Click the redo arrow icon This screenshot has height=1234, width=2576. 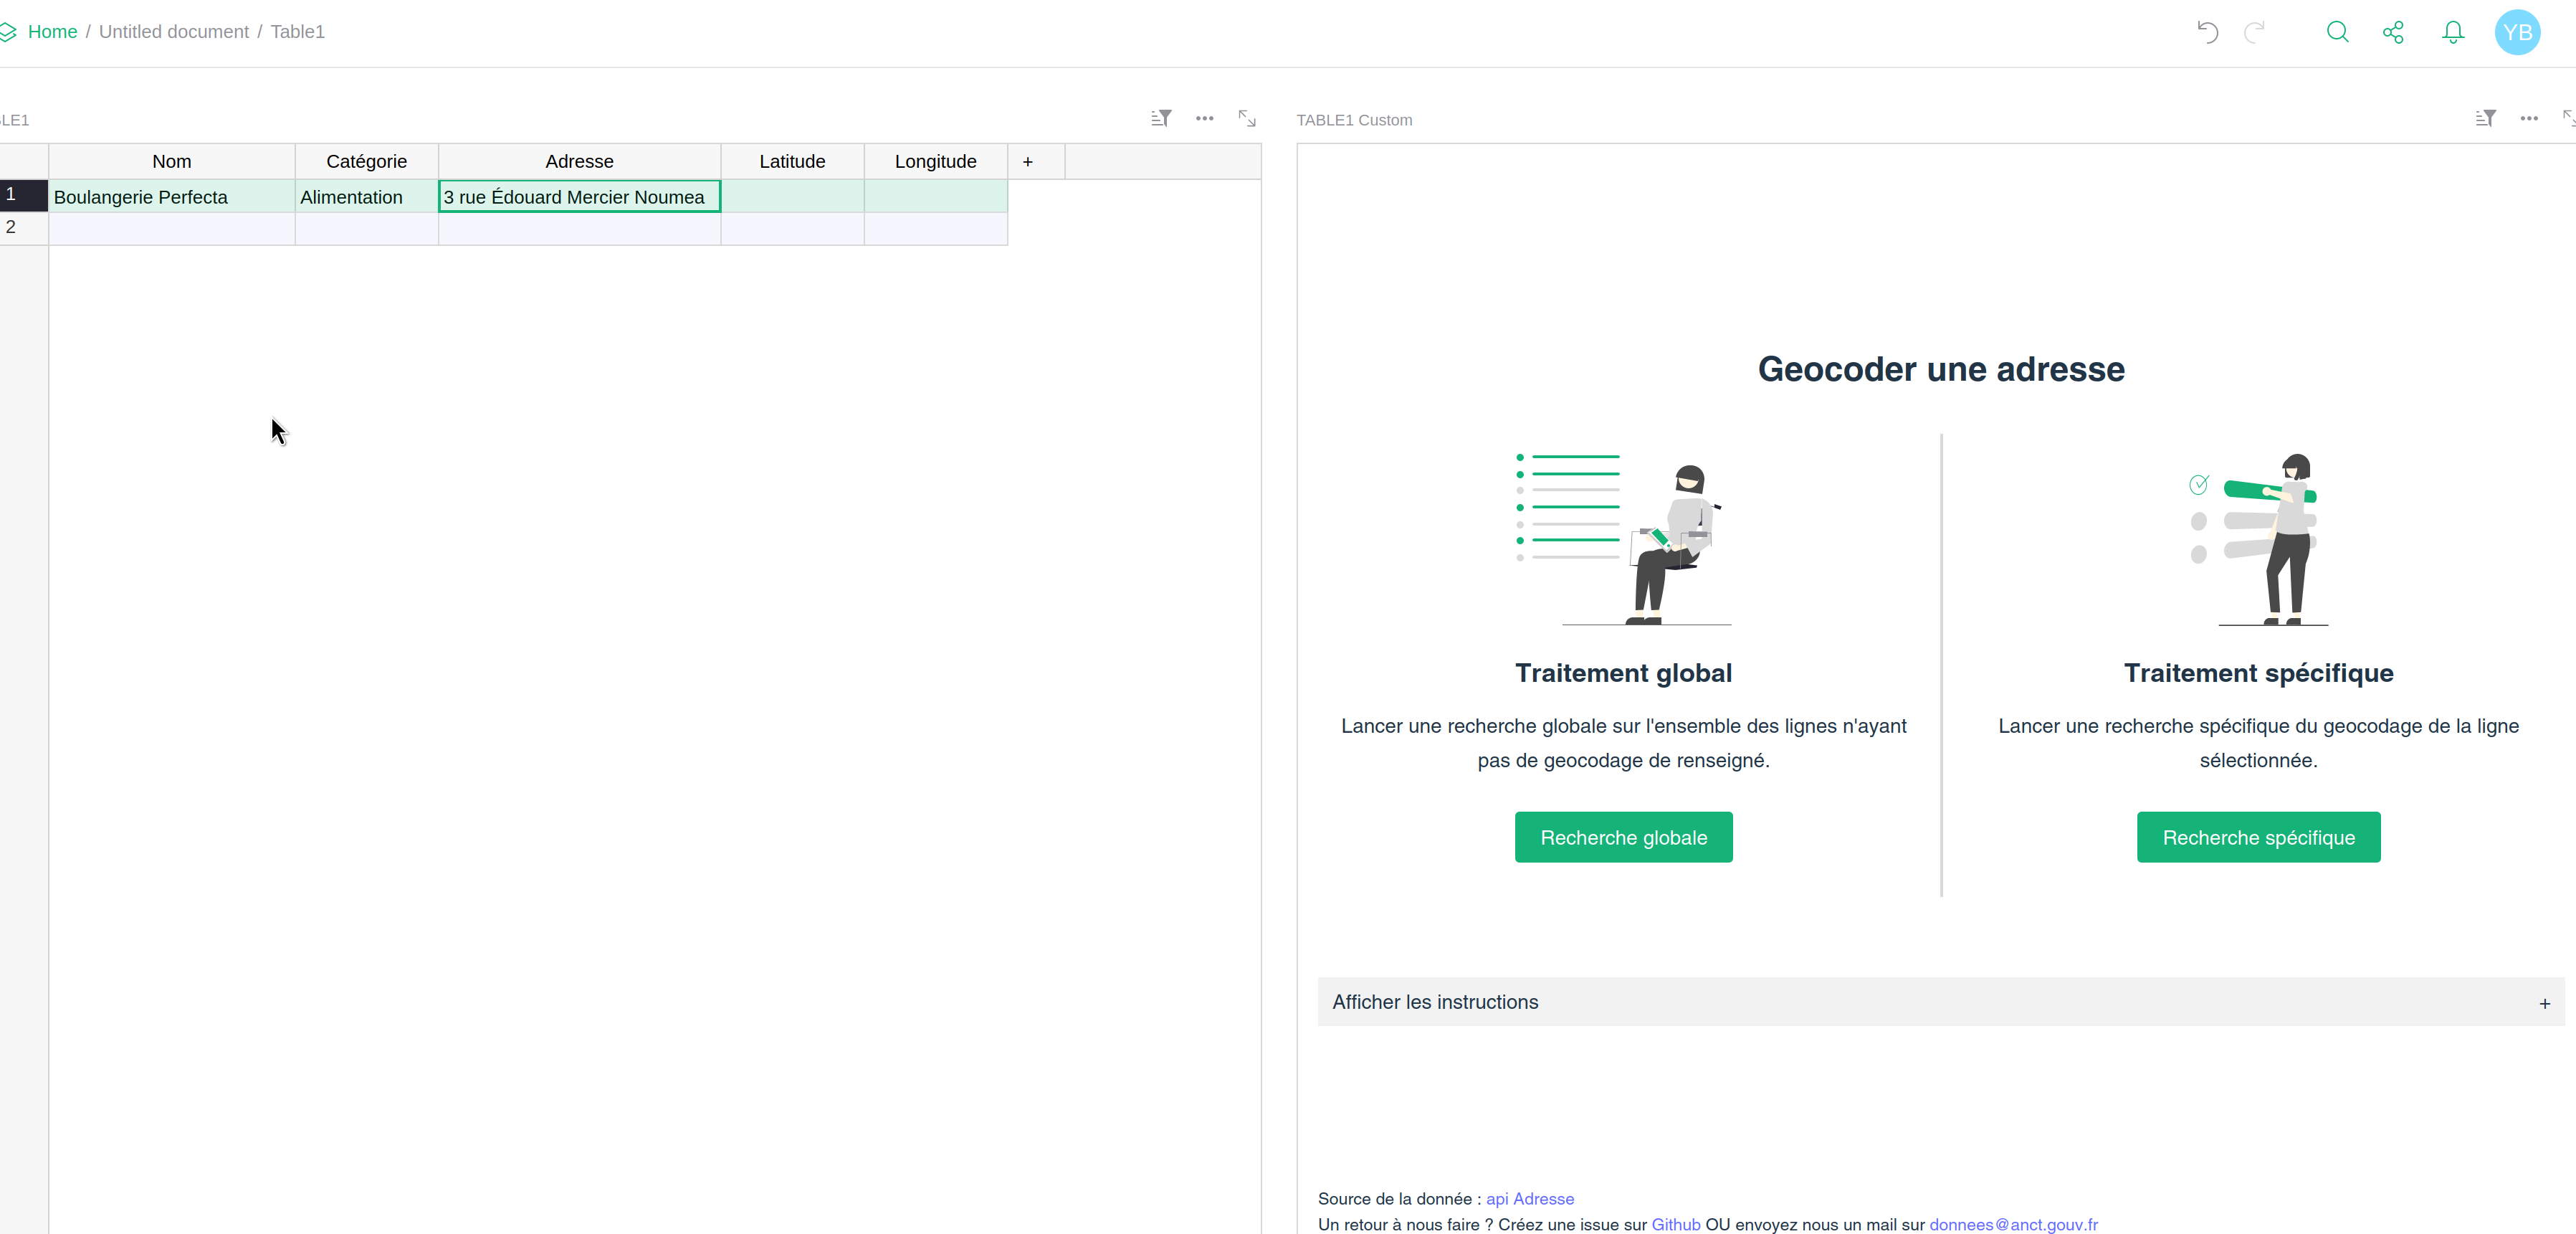pyautogui.click(x=2254, y=32)
